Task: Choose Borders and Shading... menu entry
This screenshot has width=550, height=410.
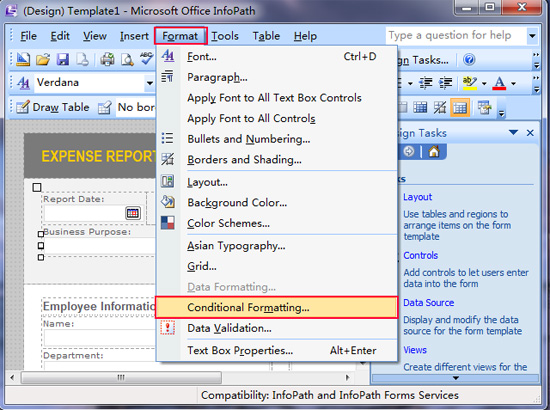Action: coord(276,160)
